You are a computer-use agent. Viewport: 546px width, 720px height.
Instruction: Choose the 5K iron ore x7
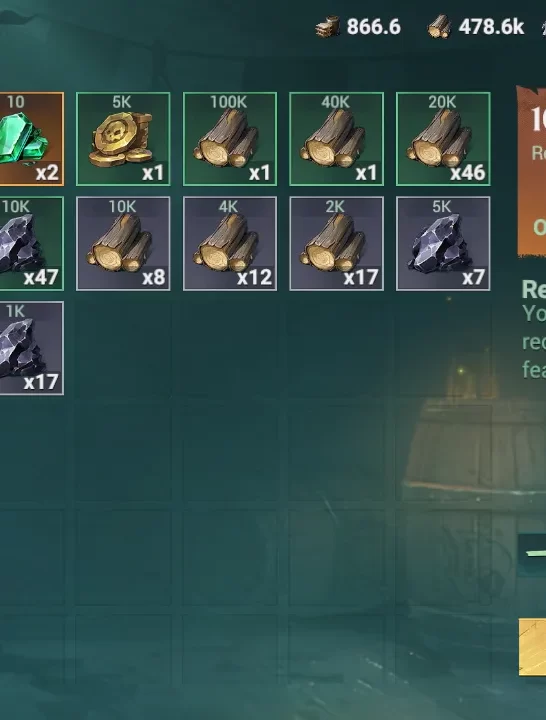coord(443,244)
